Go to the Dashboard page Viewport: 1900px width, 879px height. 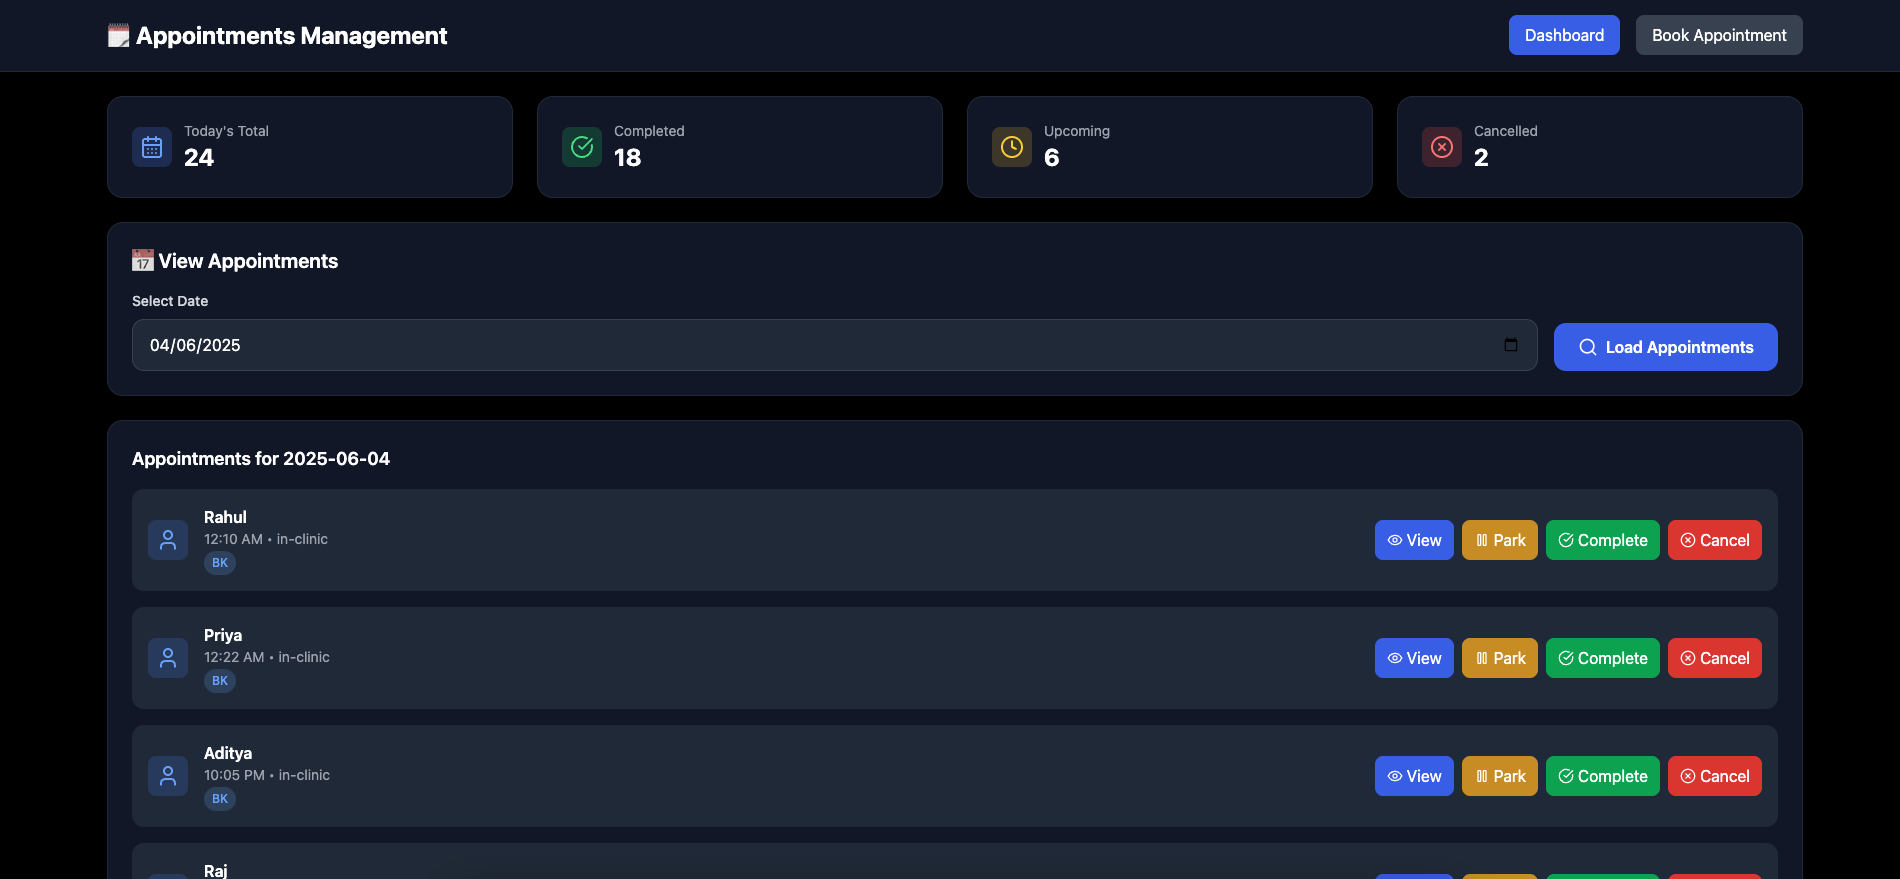[x=1564, y=35]
